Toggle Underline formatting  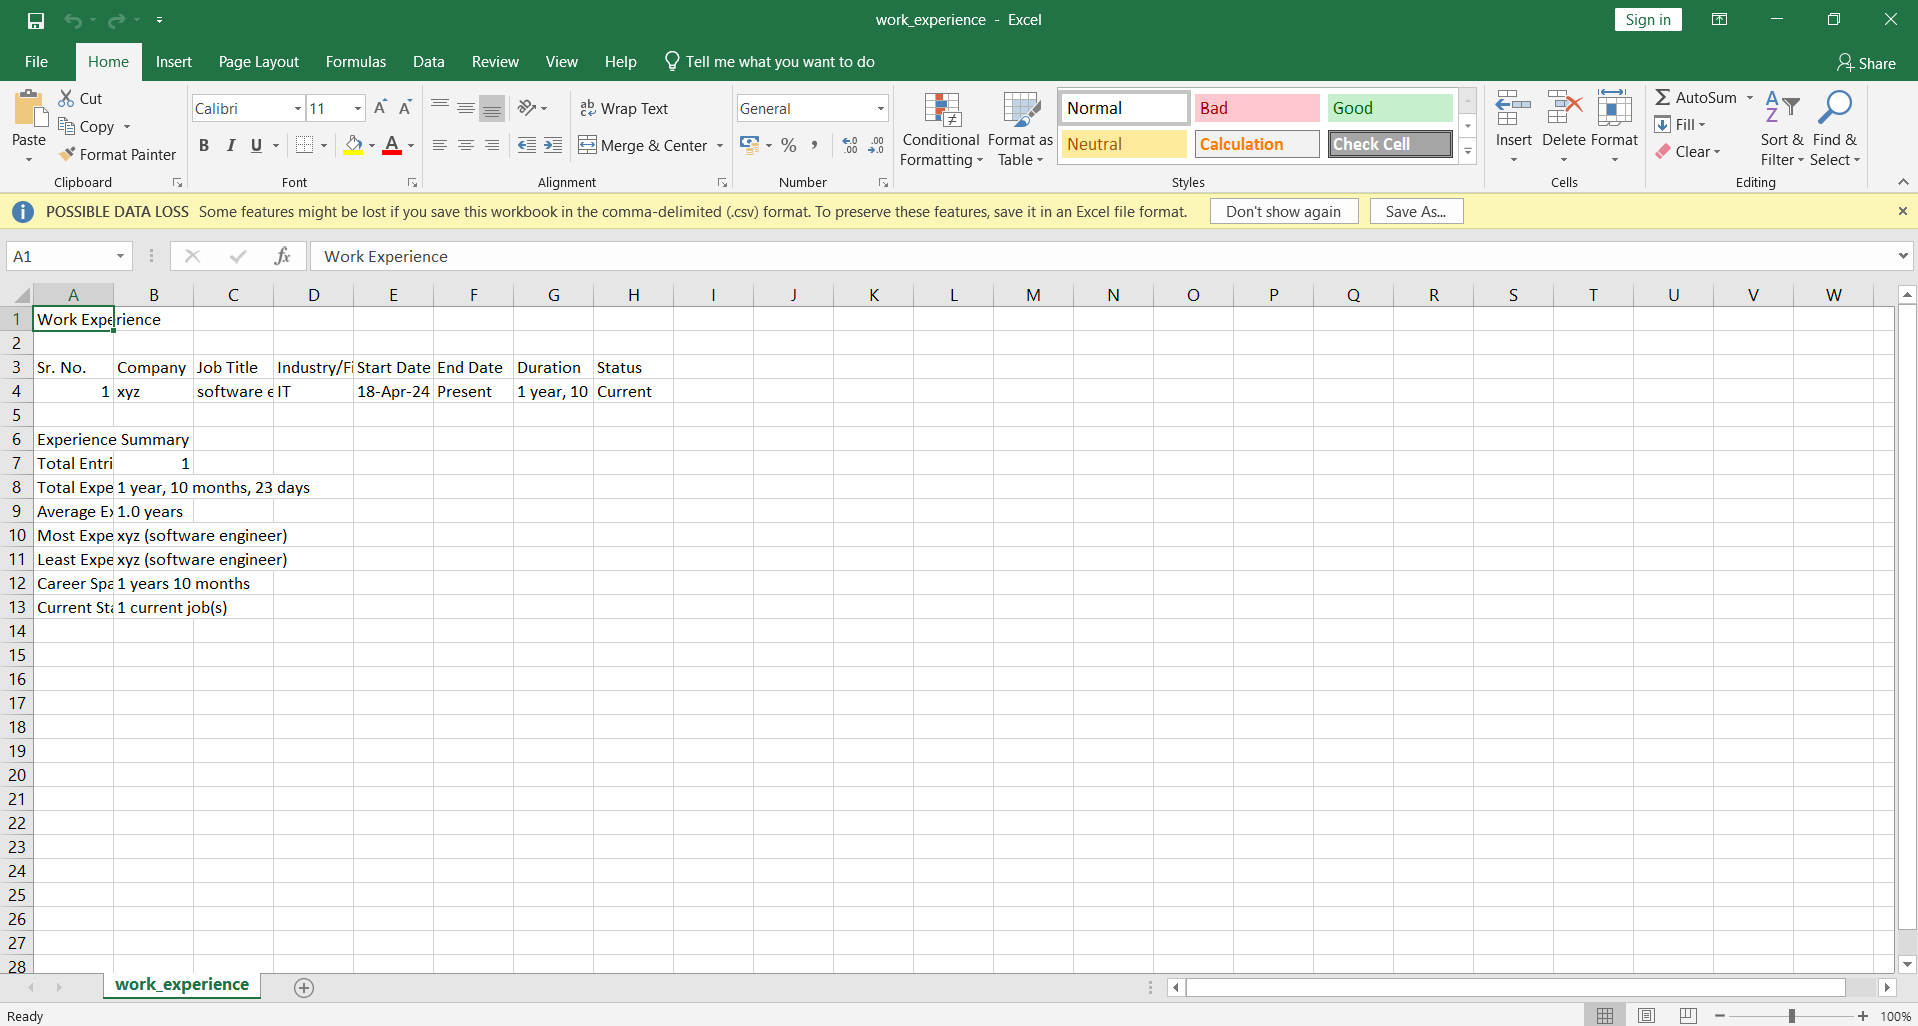click(256, 146)
